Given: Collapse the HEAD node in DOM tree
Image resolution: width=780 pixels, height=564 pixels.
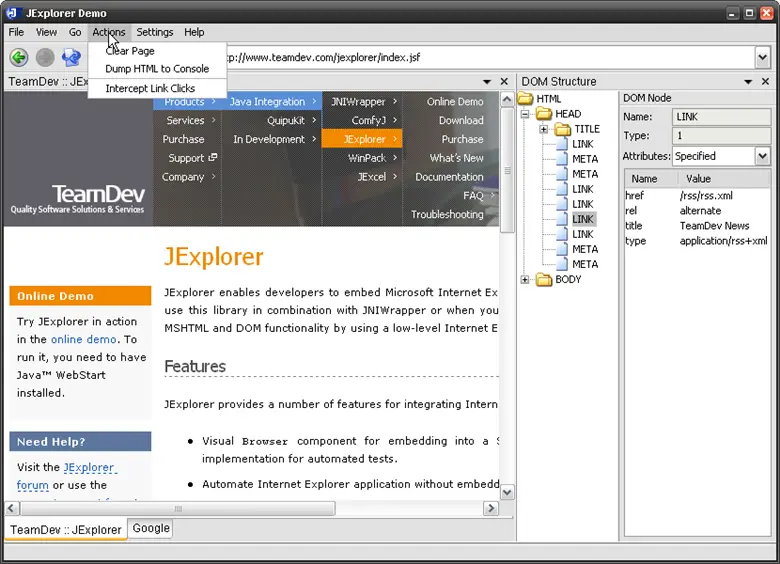Looking at the screenshot, I should click(x=525, y=114).
